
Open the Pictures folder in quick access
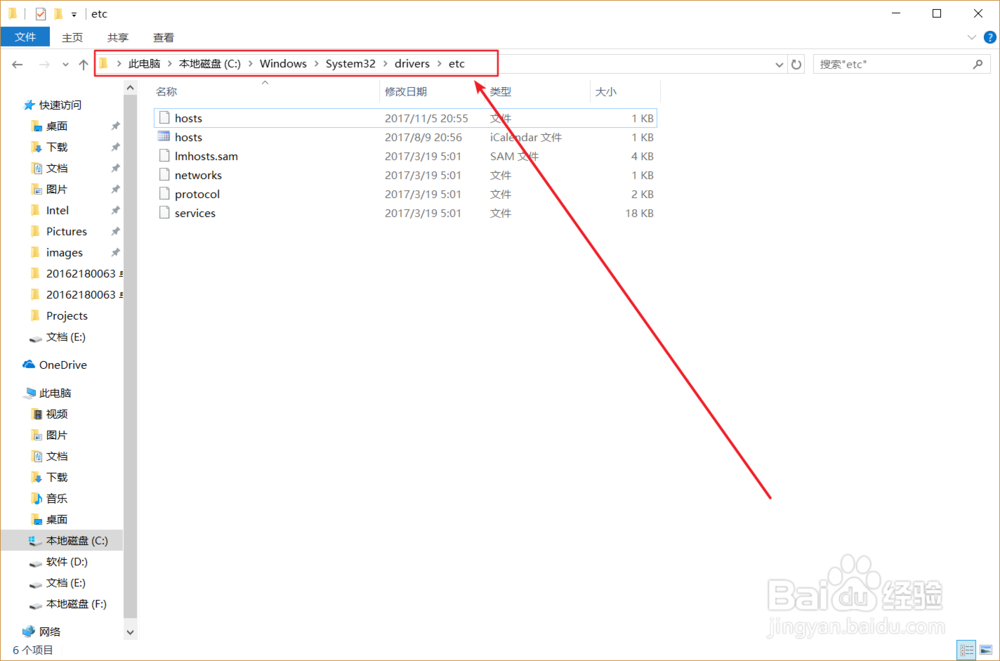66,232
